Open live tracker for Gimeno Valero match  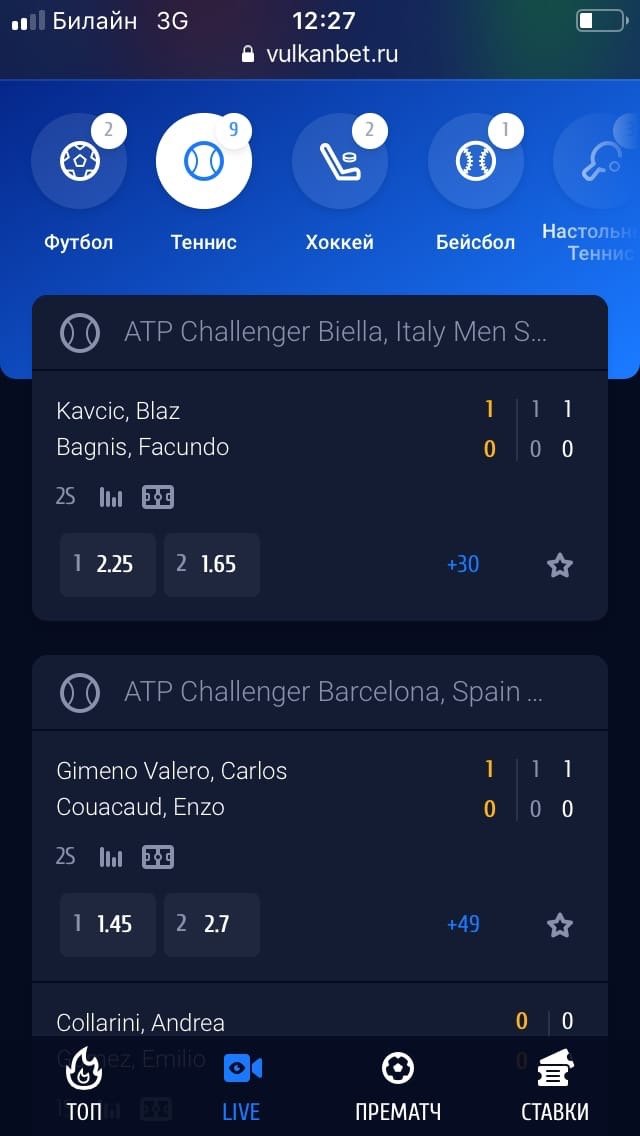pyautogui.click(x=158, y=857)
